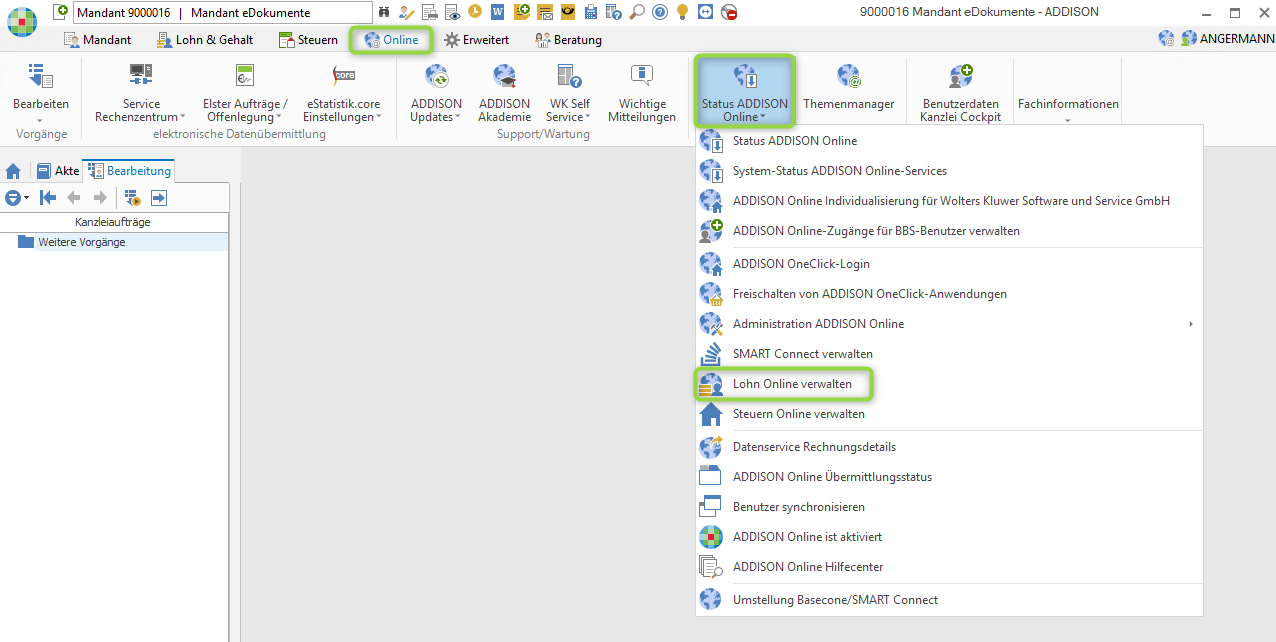Click the globe with red minus icon

pos(729,12)
